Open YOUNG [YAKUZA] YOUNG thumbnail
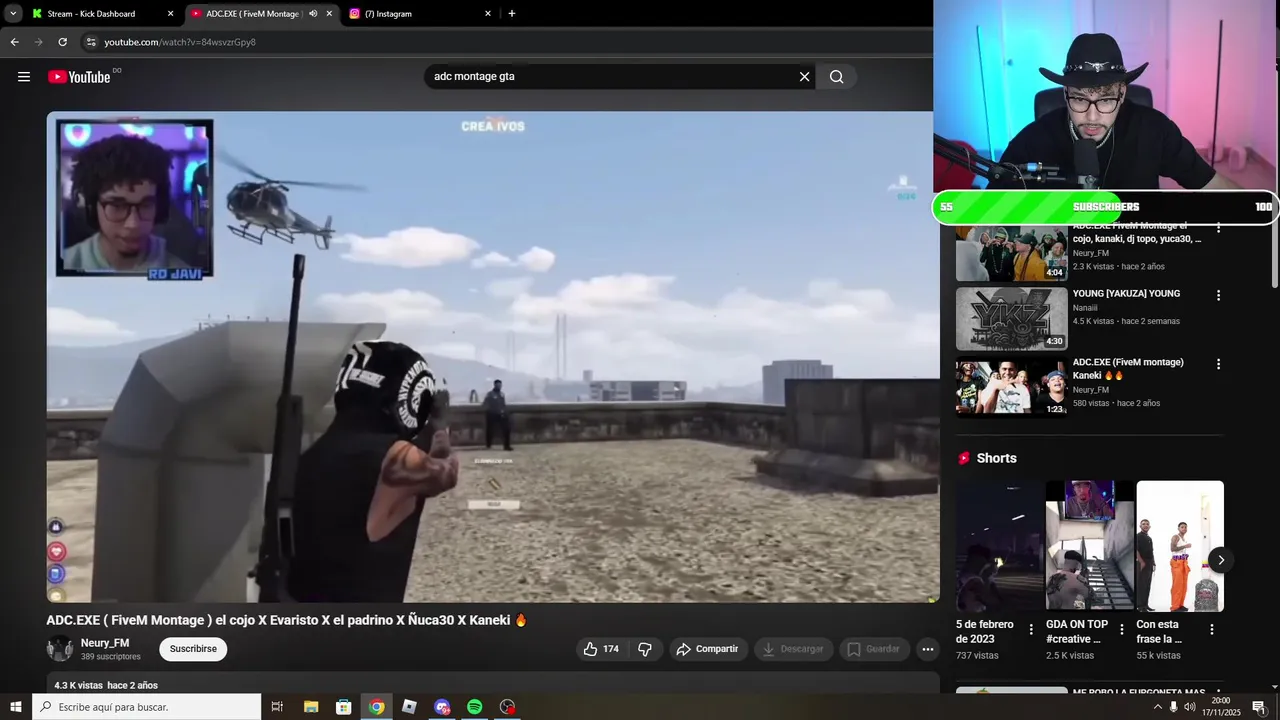This screenshot has height=720, width=1280. coord(1011,318)
